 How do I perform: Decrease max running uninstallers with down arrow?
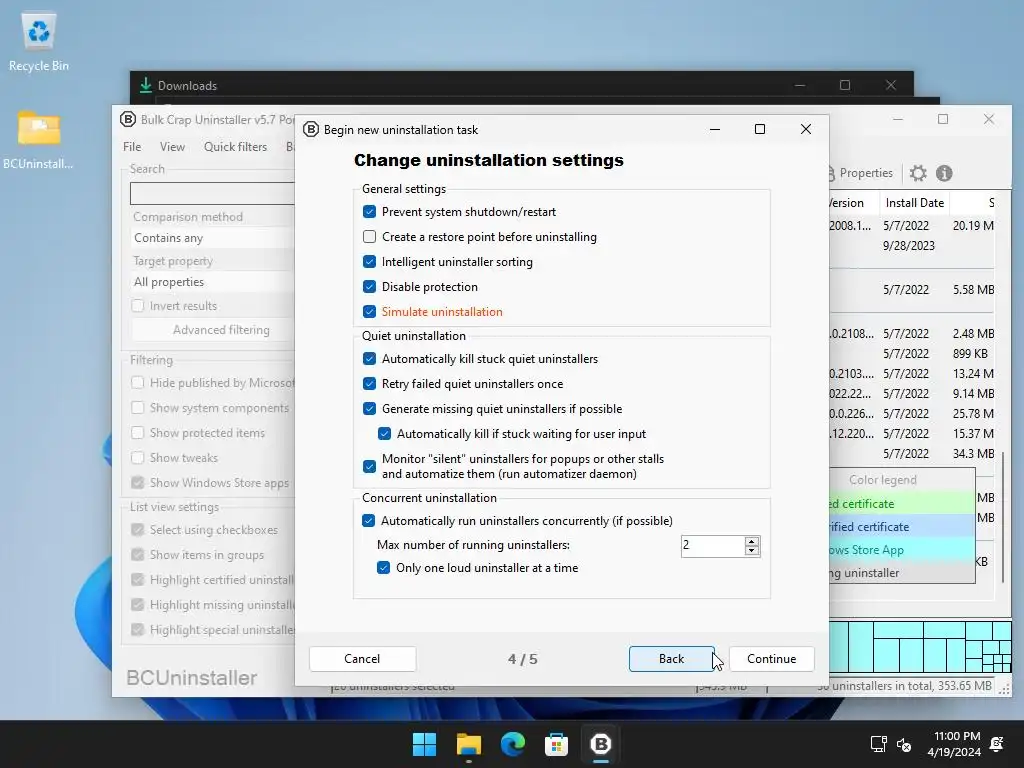click(752, 551)
